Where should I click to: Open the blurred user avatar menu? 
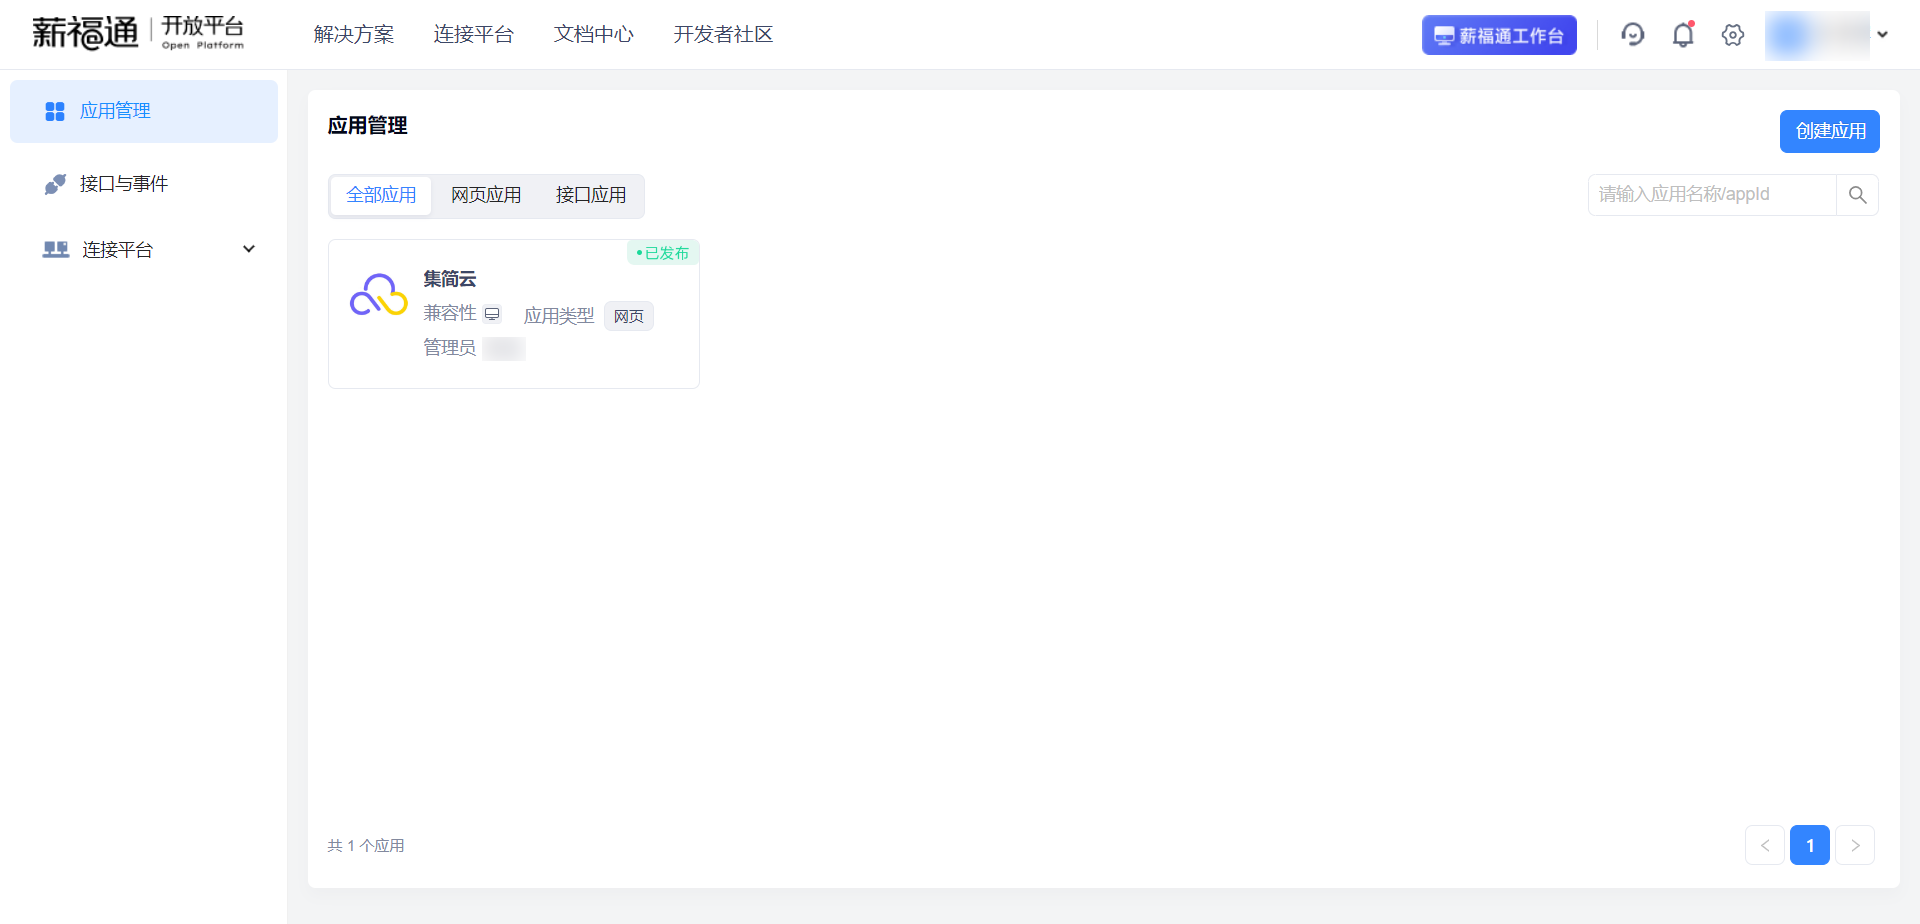pos(1817,36)
